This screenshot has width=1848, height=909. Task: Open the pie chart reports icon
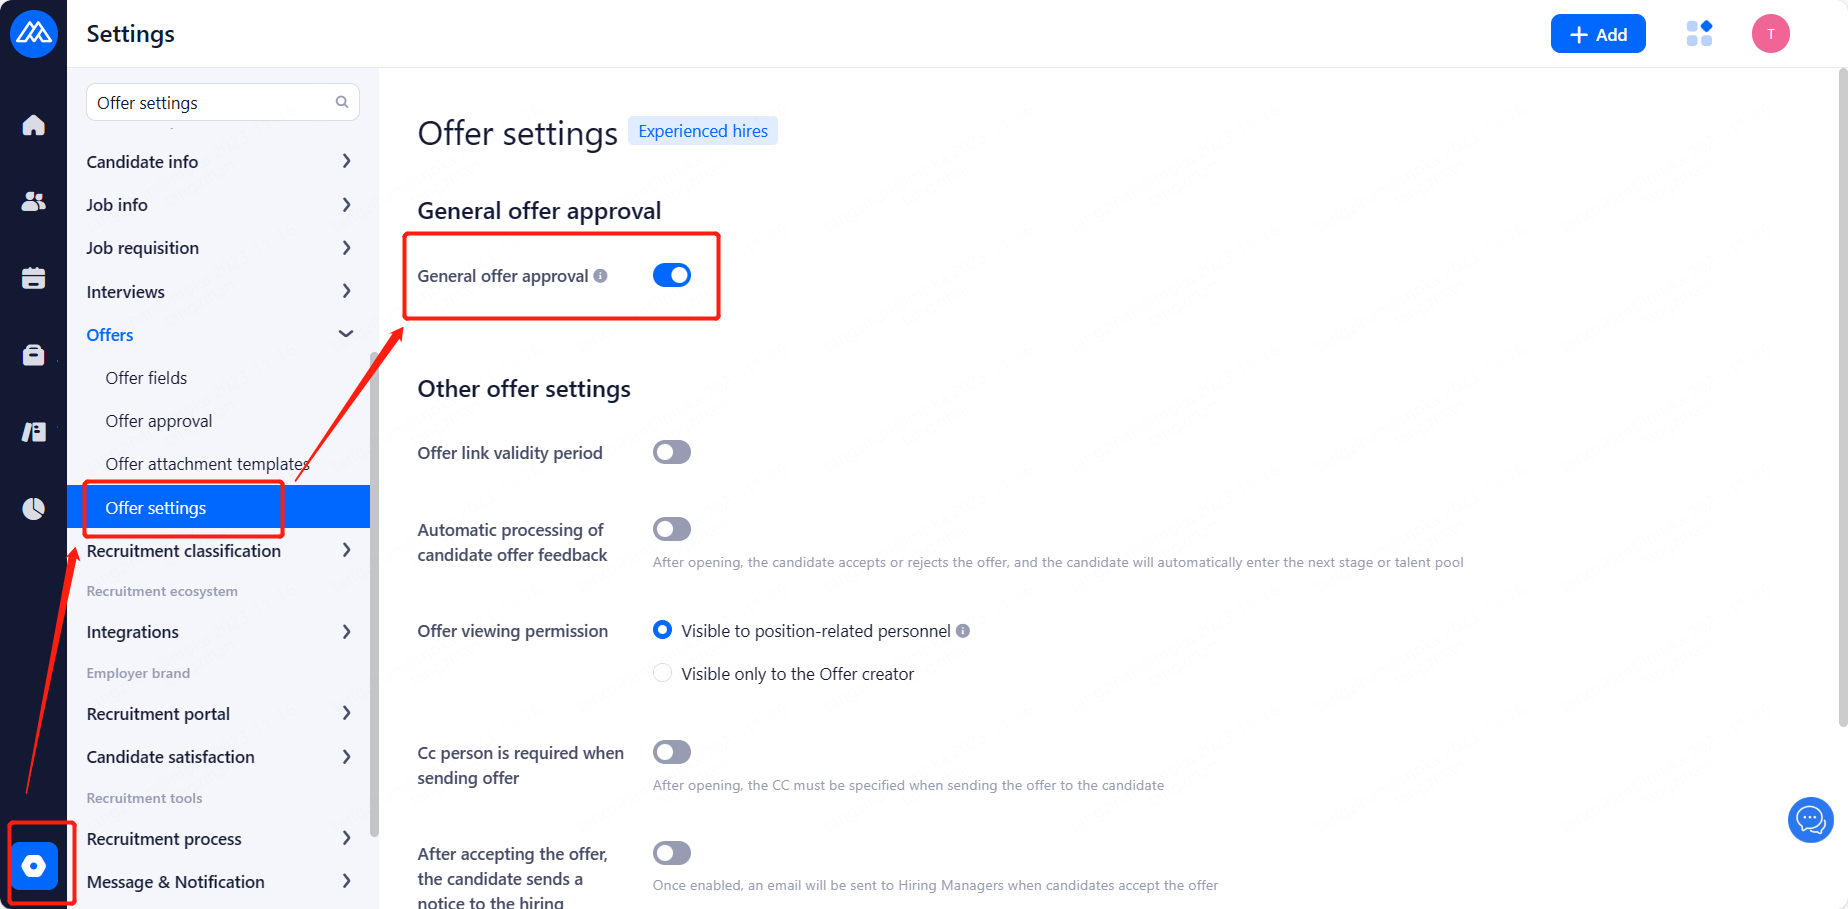34,509
